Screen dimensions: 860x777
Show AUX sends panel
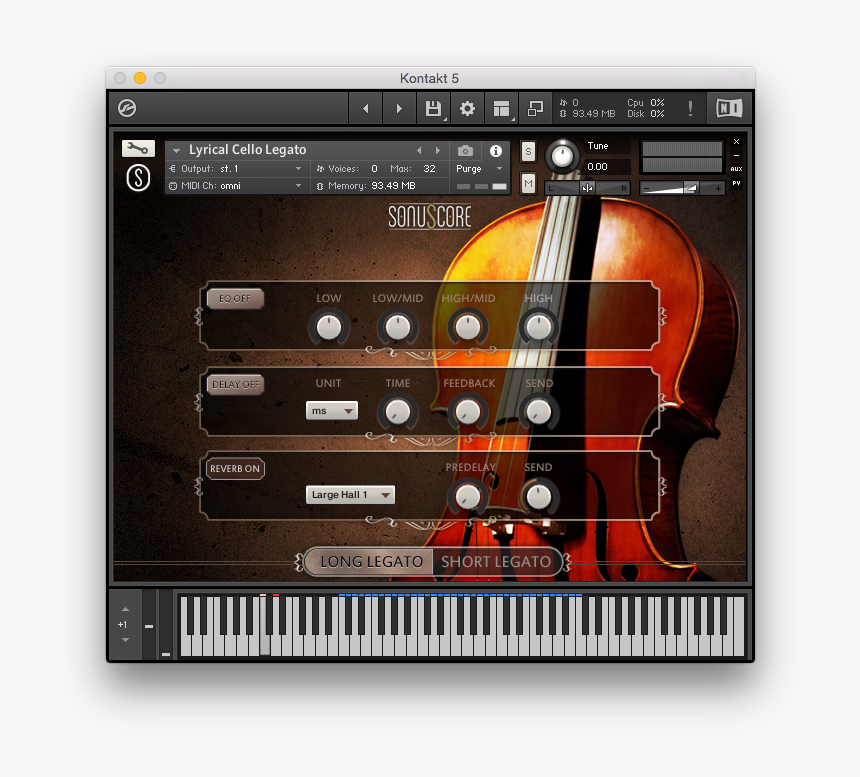737,169
